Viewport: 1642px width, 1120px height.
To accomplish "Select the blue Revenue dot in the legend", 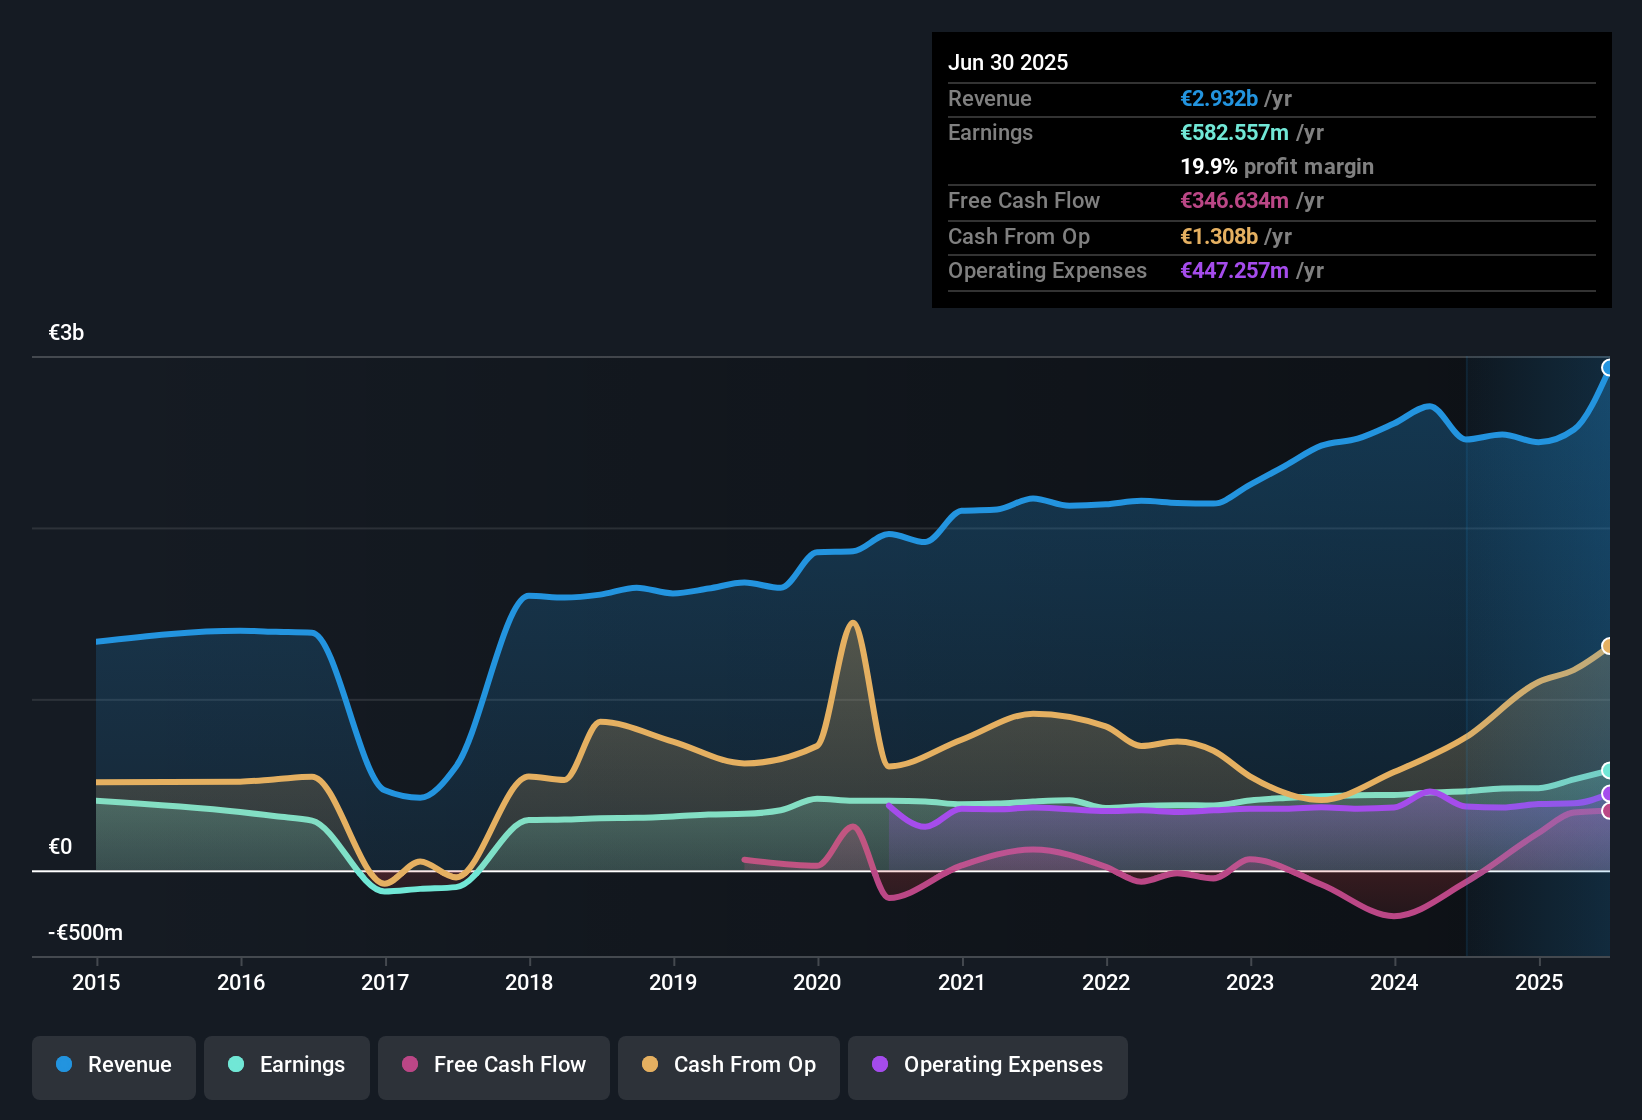I will (x=62, y=1065).
